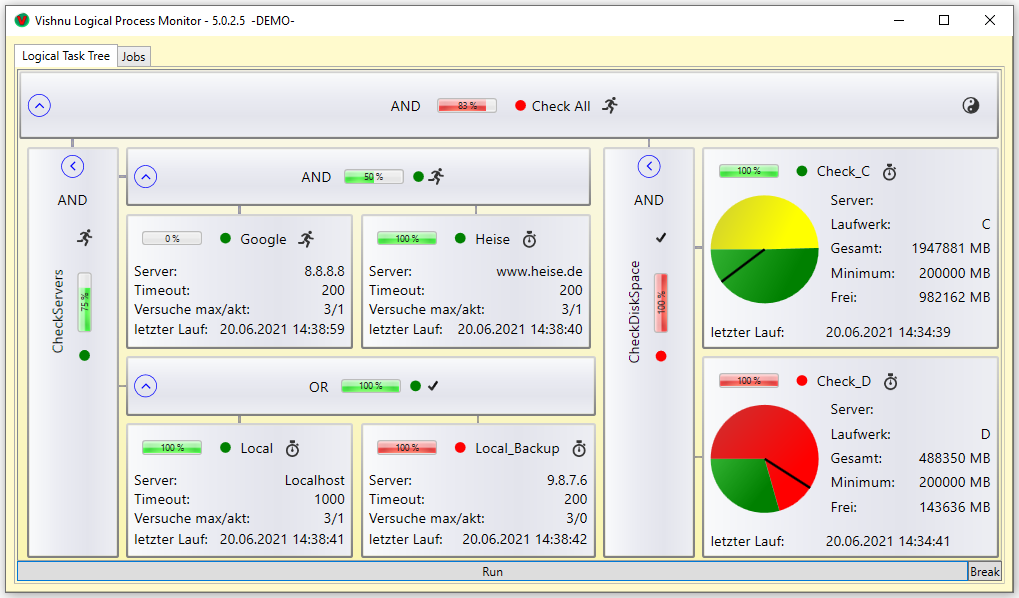Screen dimensions: 1019x598
Task: Click the stopwatch icon next to Check_C
Action: (x=889, y=172)
